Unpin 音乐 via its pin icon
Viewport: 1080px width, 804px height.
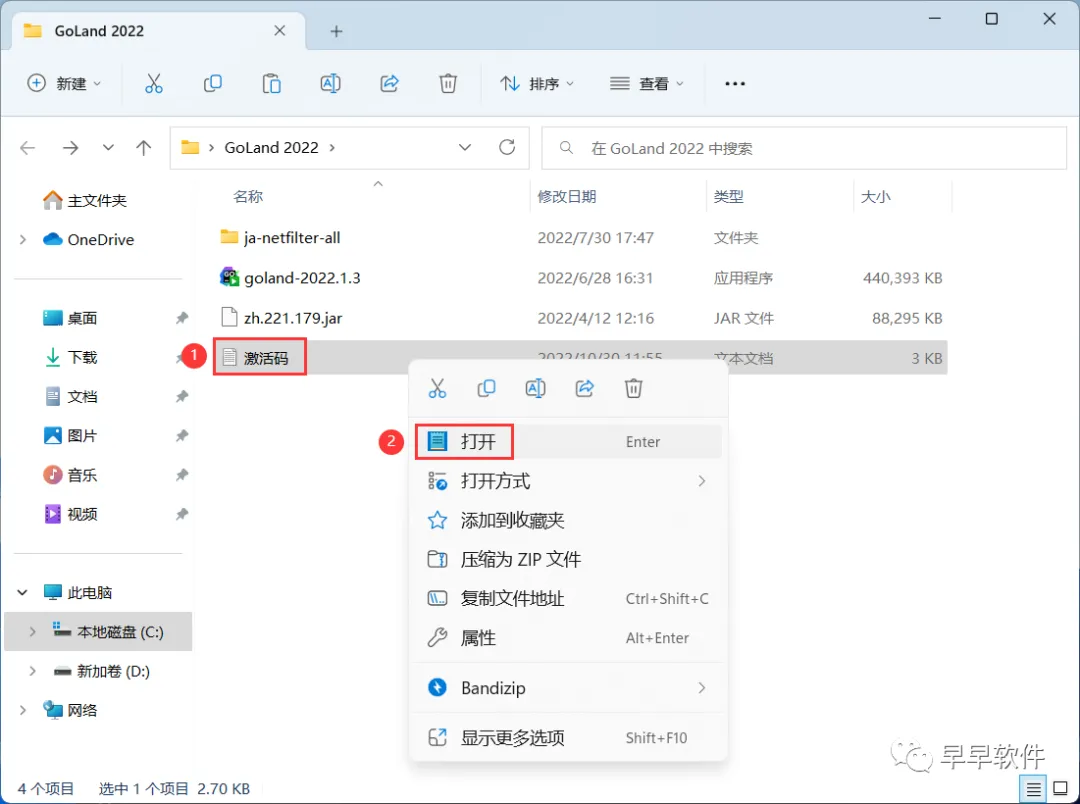click(x=182, y=475)
